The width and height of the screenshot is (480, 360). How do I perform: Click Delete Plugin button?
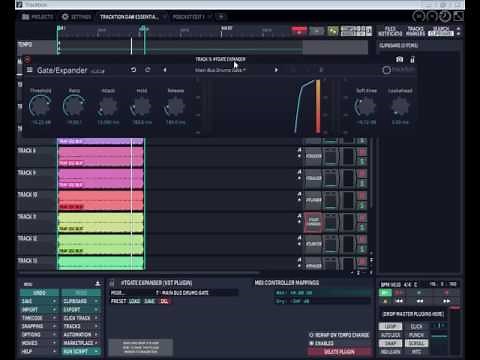(x=339, y=352)
